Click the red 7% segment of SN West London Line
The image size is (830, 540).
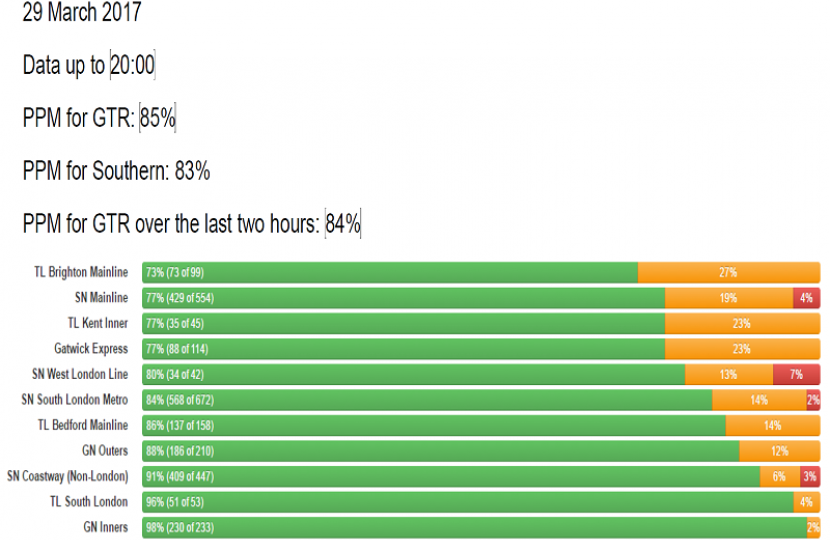coord(796,374)
